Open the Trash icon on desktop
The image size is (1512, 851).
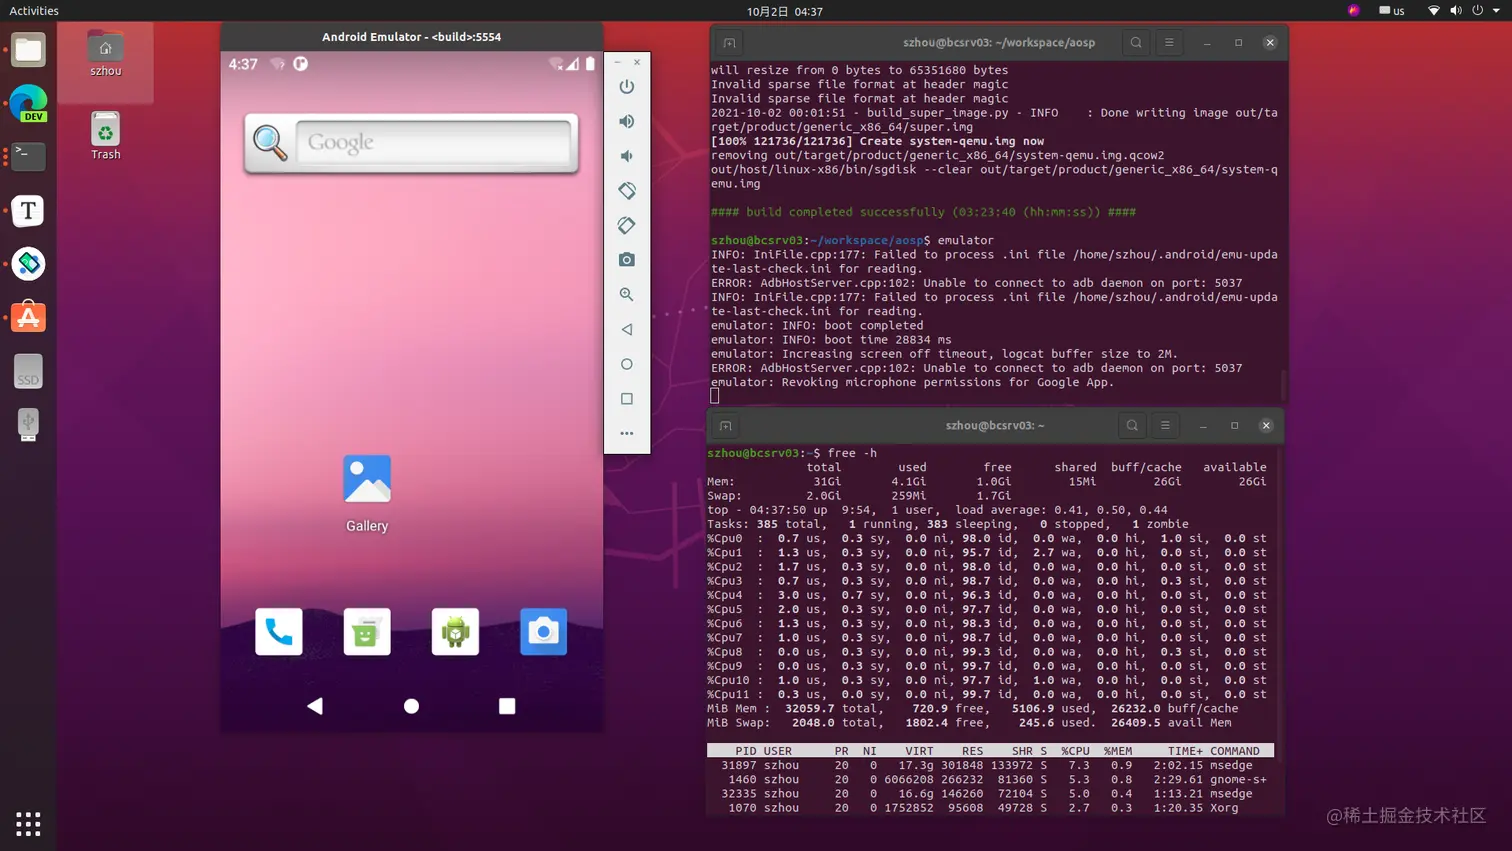tap(105, 135)
